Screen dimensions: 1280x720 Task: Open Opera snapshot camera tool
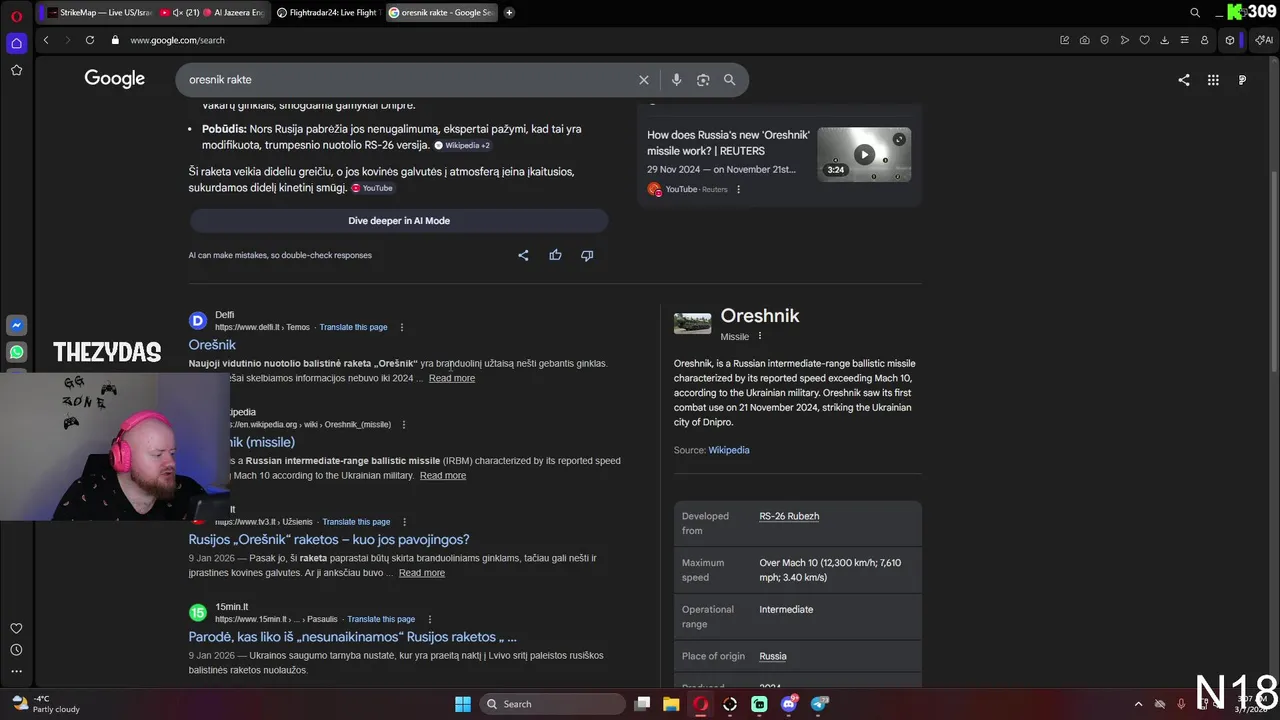[x=1084, y=40]
